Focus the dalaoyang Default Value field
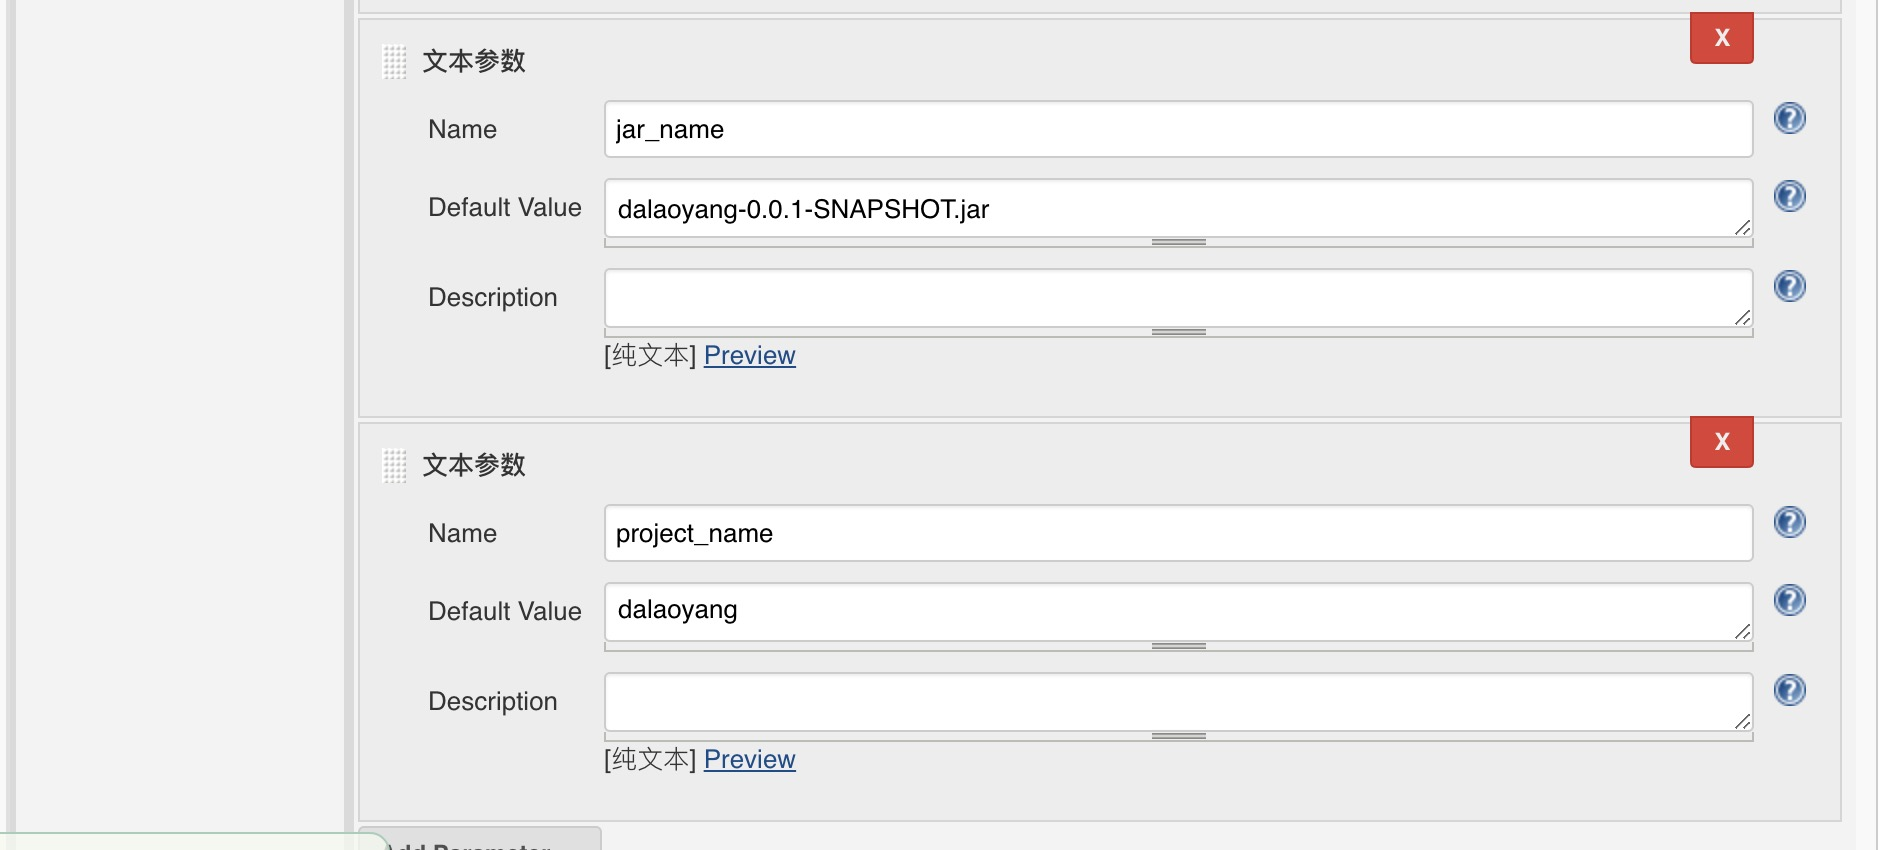Viewport: 1888px width, 850px height. point(1178,612)
